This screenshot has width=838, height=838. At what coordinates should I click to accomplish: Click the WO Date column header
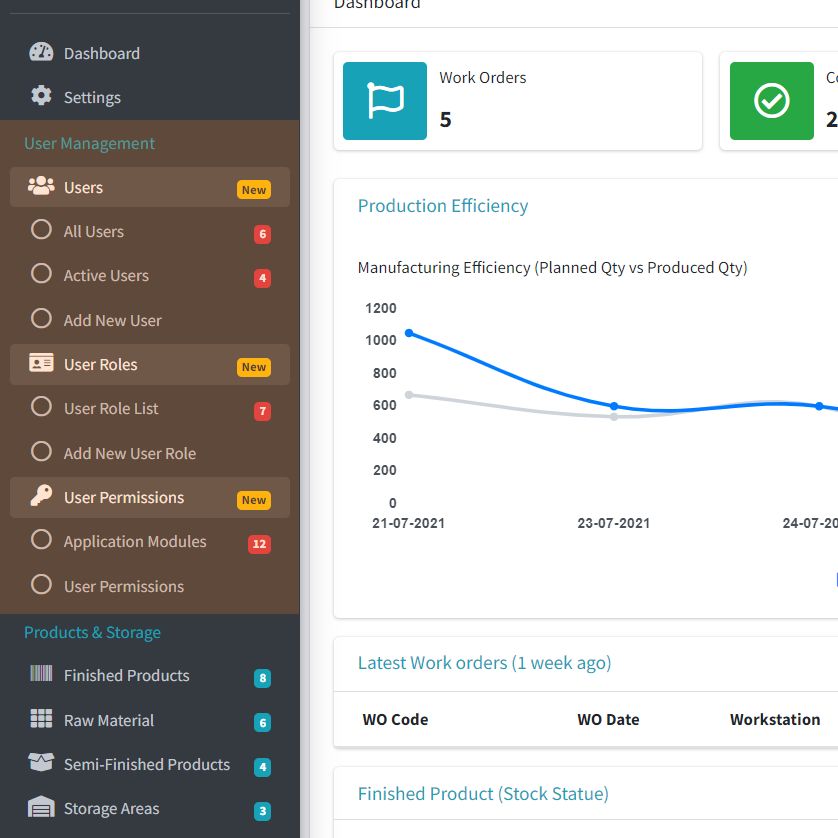coord(608,719)
